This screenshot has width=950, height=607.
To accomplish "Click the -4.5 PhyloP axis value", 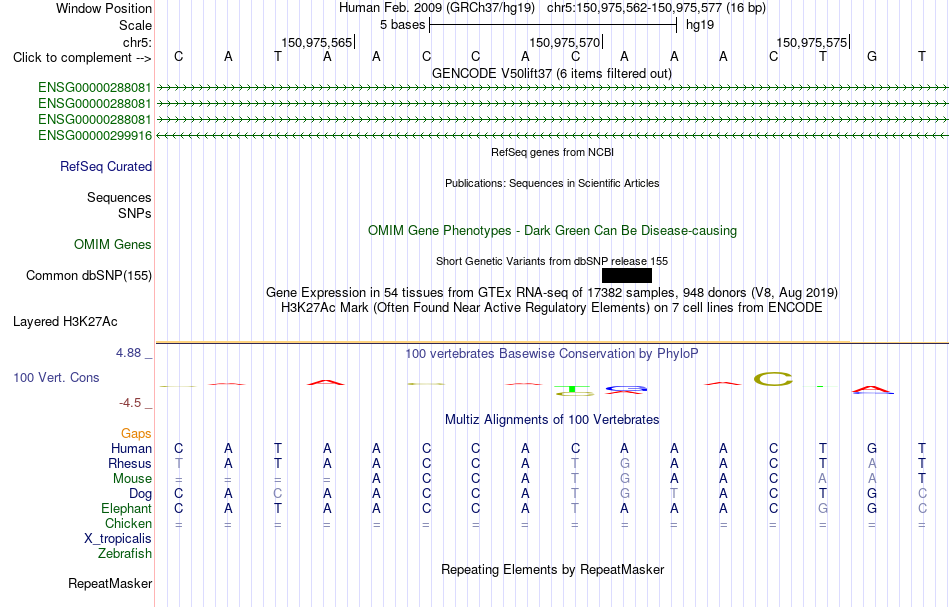I will [130, 403].
